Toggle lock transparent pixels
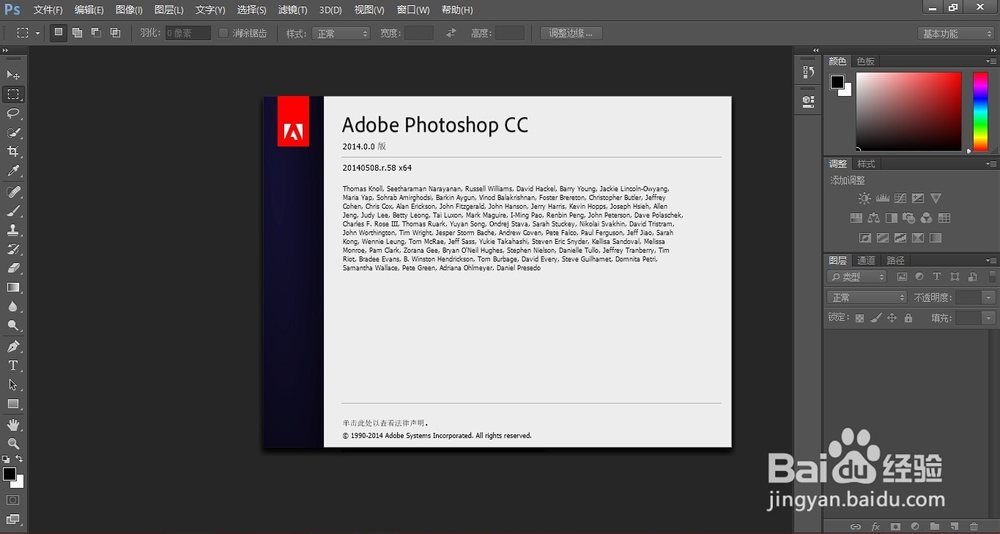Screen dimensions: 1000x534 (860, 318)
